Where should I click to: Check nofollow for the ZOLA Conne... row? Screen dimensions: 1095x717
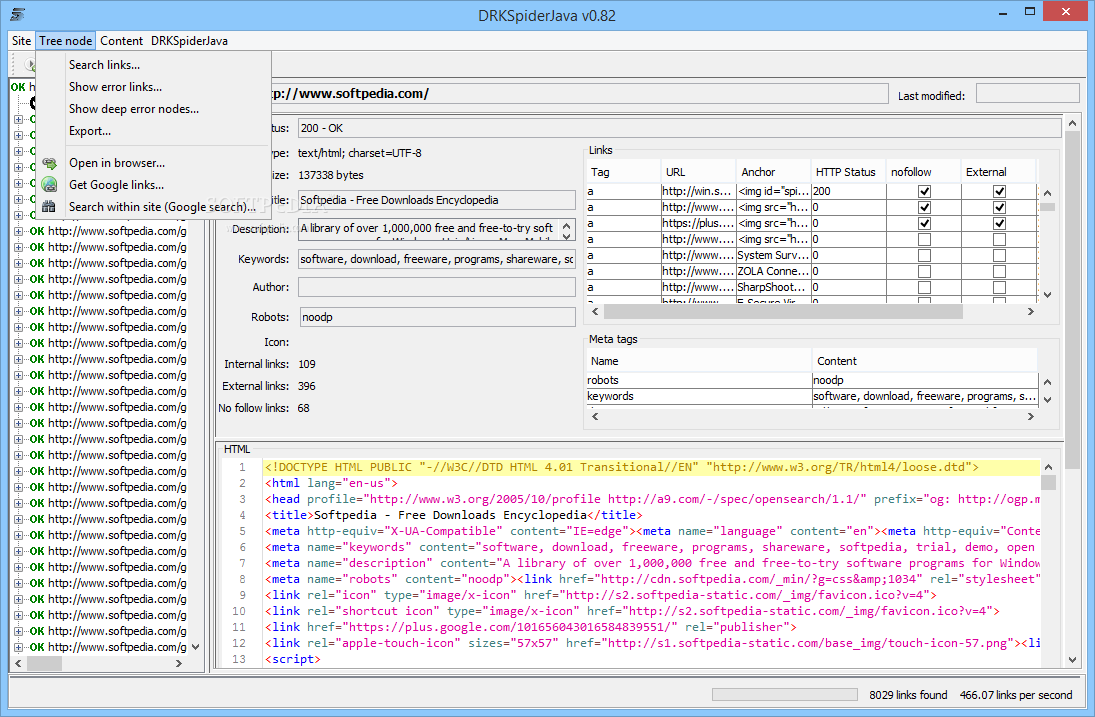[924, 272]
